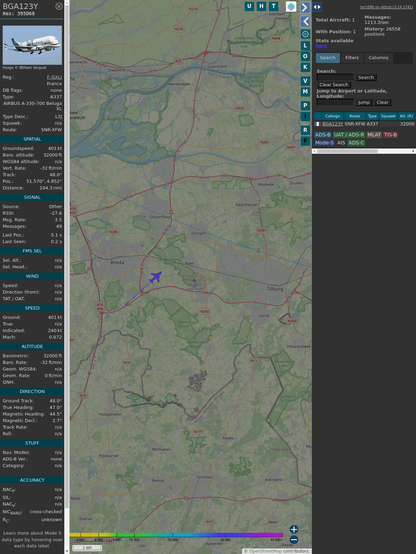Toggle the L labels button
Screen dimensions: 416x554
pyautogui.click(x=305, y=46)
